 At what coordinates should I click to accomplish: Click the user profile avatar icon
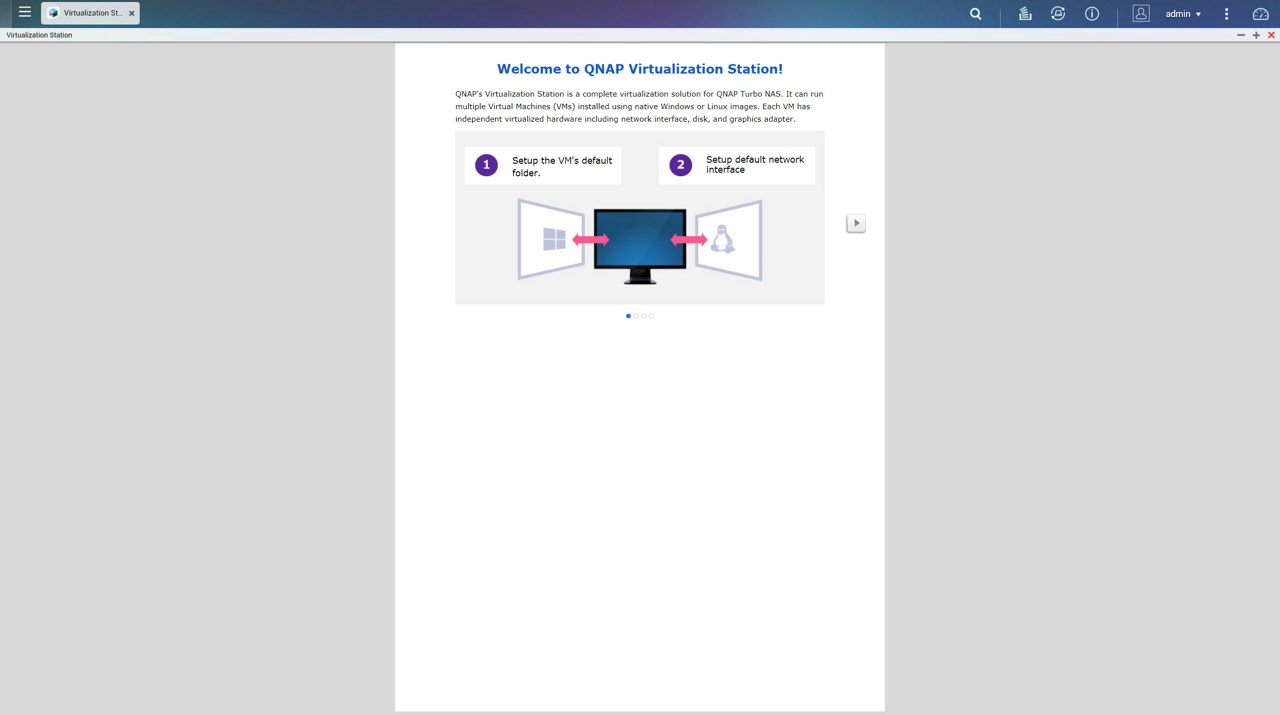1141,14
